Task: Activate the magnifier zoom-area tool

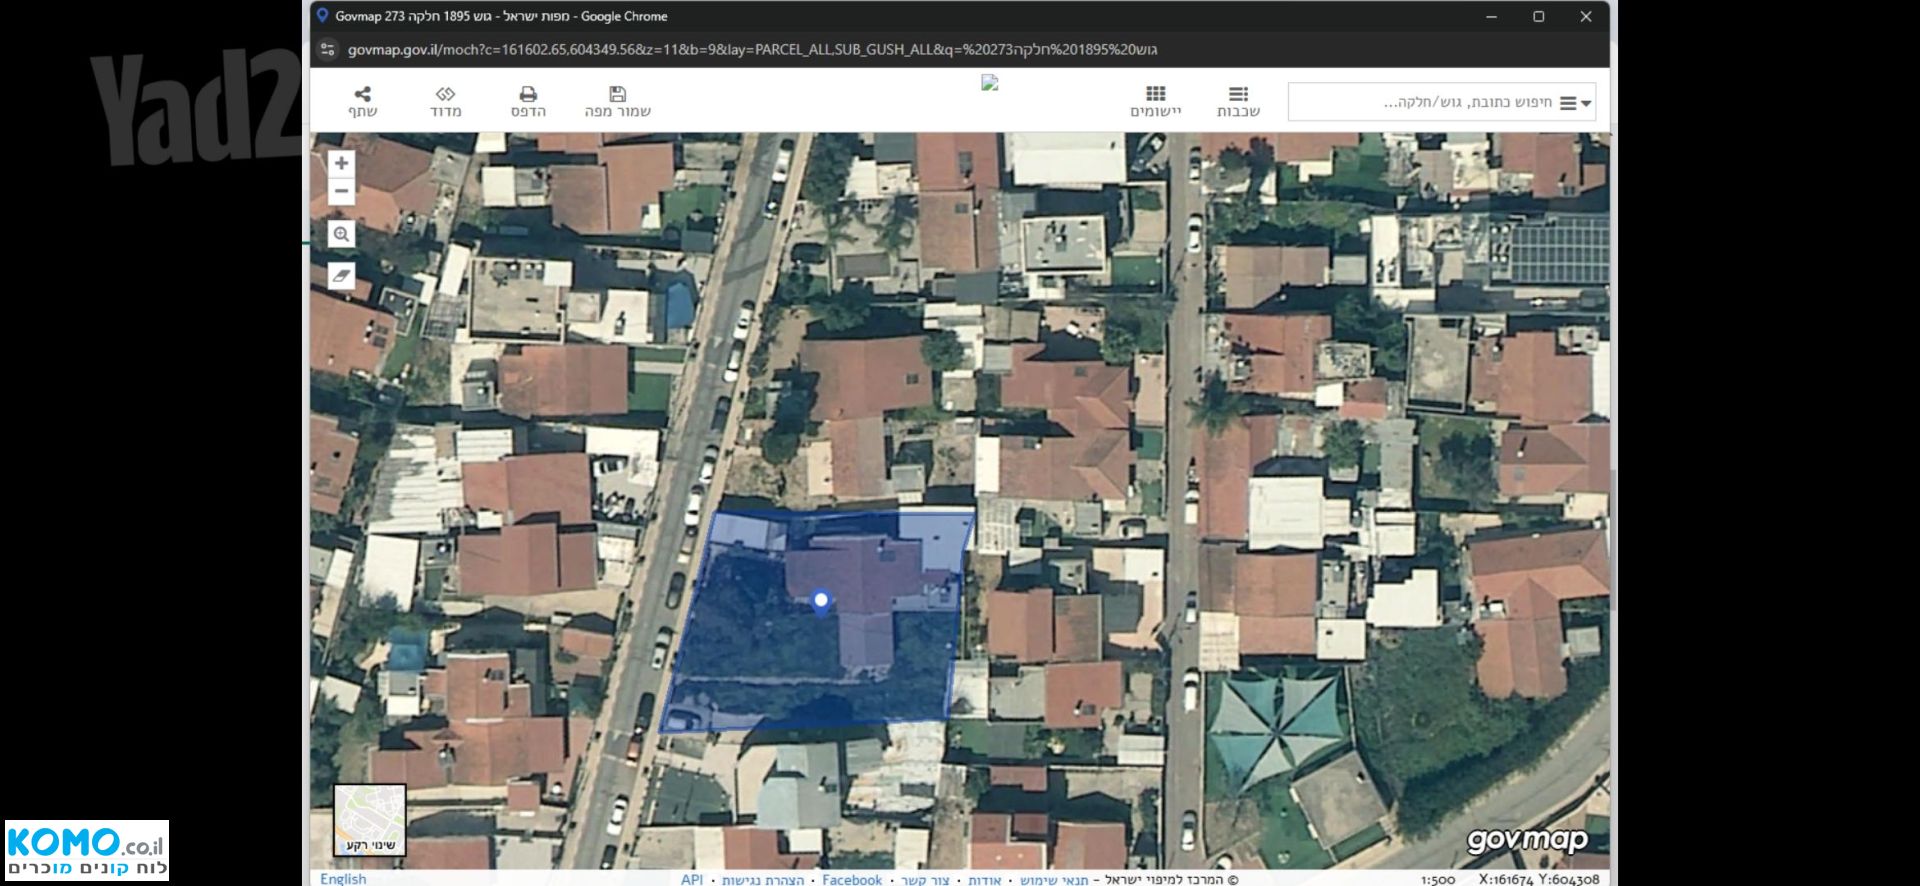Action: click(x=341, y=234)
